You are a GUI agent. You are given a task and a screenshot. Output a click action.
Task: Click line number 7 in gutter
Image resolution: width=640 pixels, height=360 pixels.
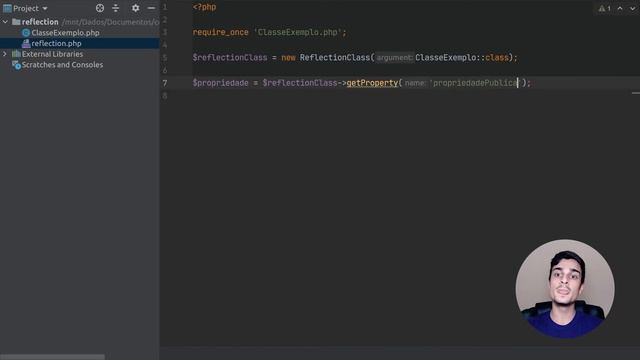click(x=165, y=83)
